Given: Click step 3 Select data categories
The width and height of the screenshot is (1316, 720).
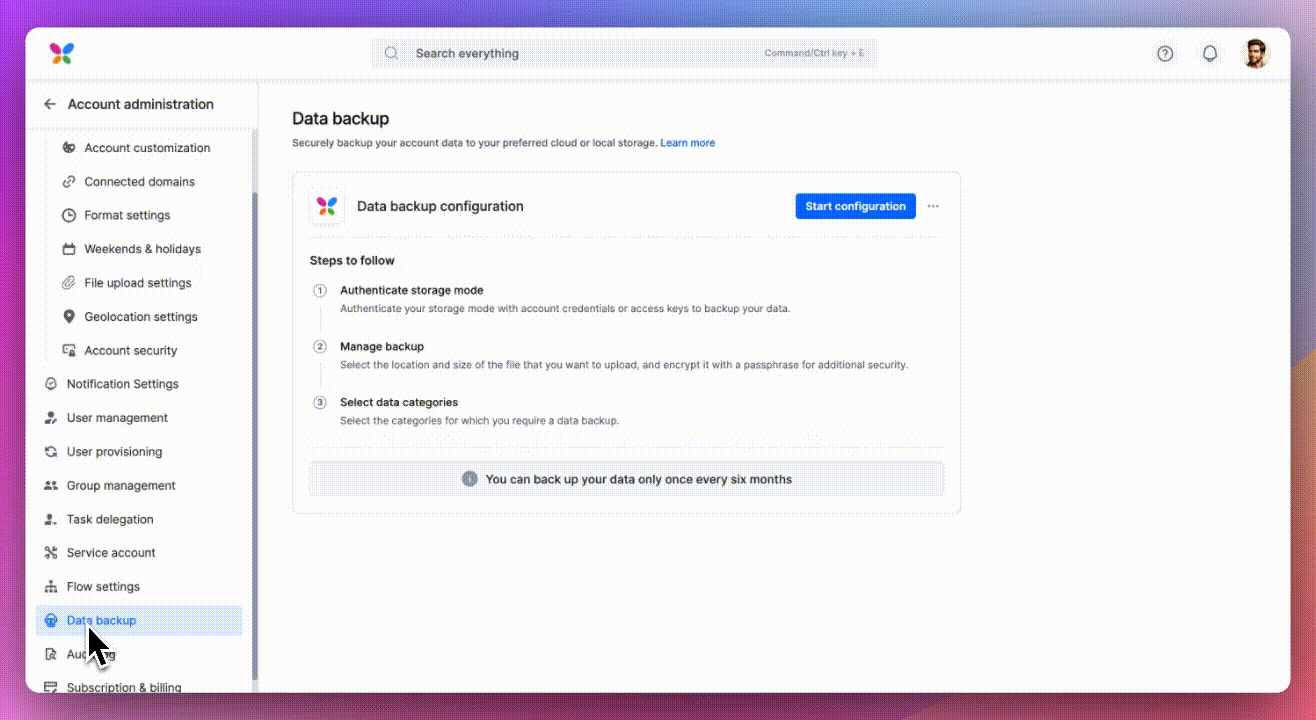Looking at the screenshot, I should click(x=399, y=402).
